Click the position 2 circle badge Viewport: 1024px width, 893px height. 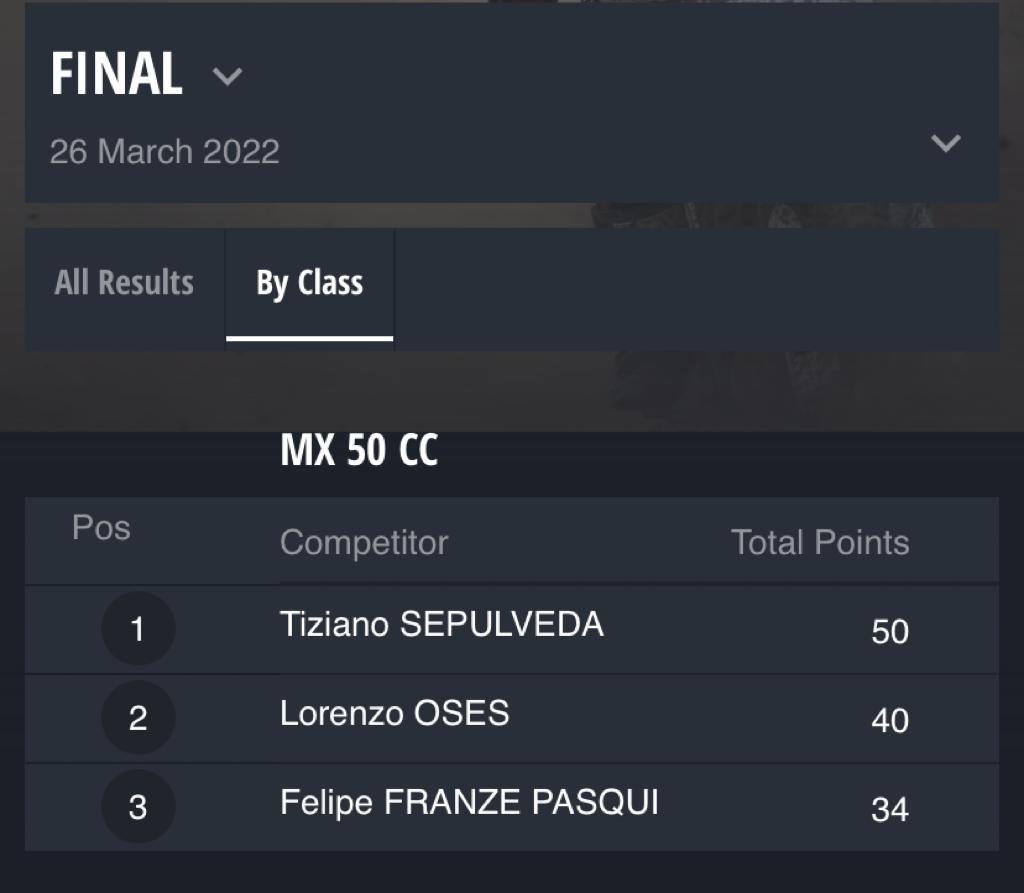138,717
